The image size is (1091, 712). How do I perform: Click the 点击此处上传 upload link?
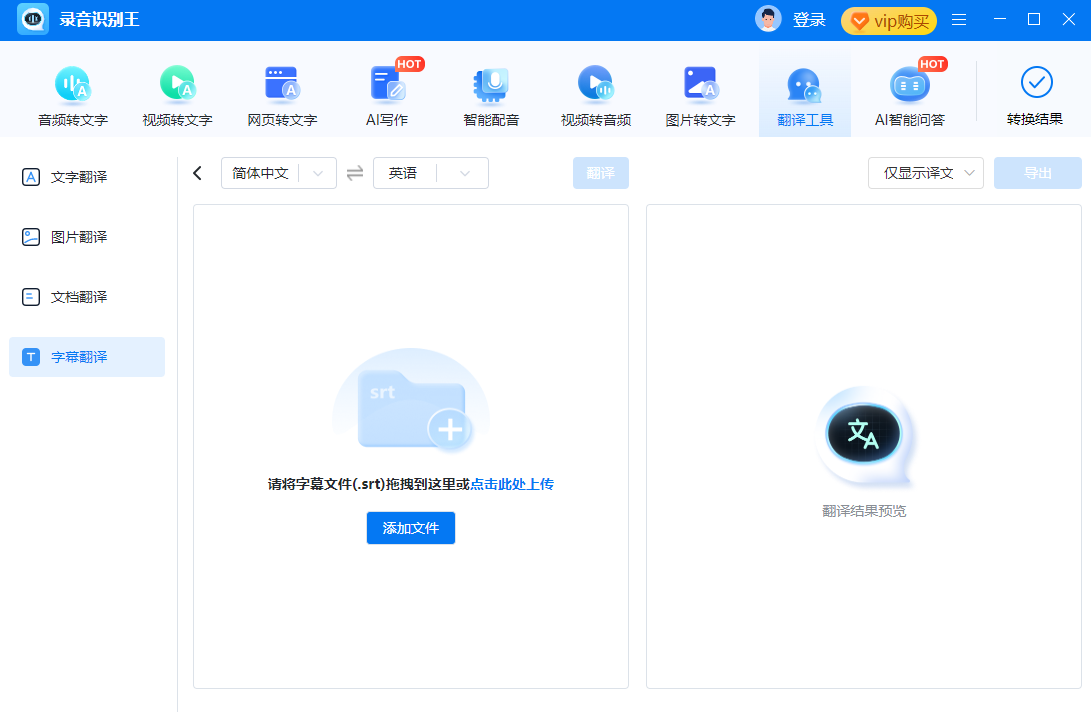pyautogui.click(x=511, y=484)
